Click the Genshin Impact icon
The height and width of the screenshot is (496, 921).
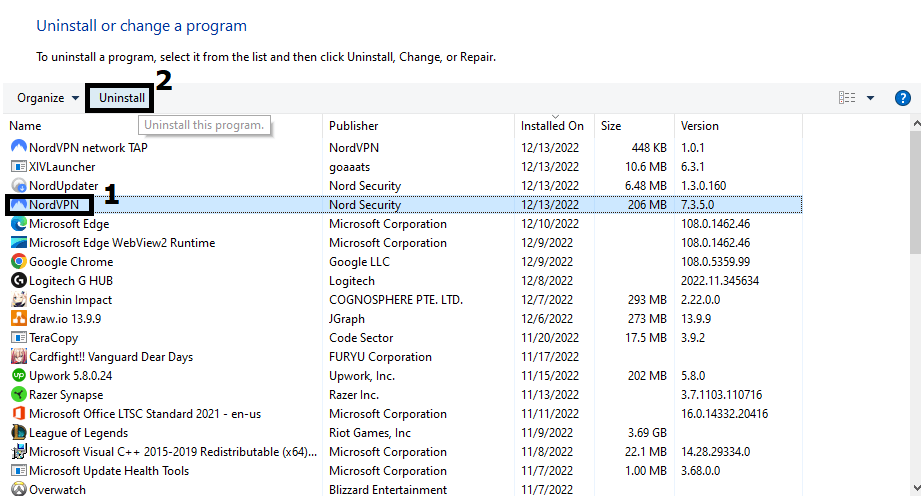click(19, 299)
